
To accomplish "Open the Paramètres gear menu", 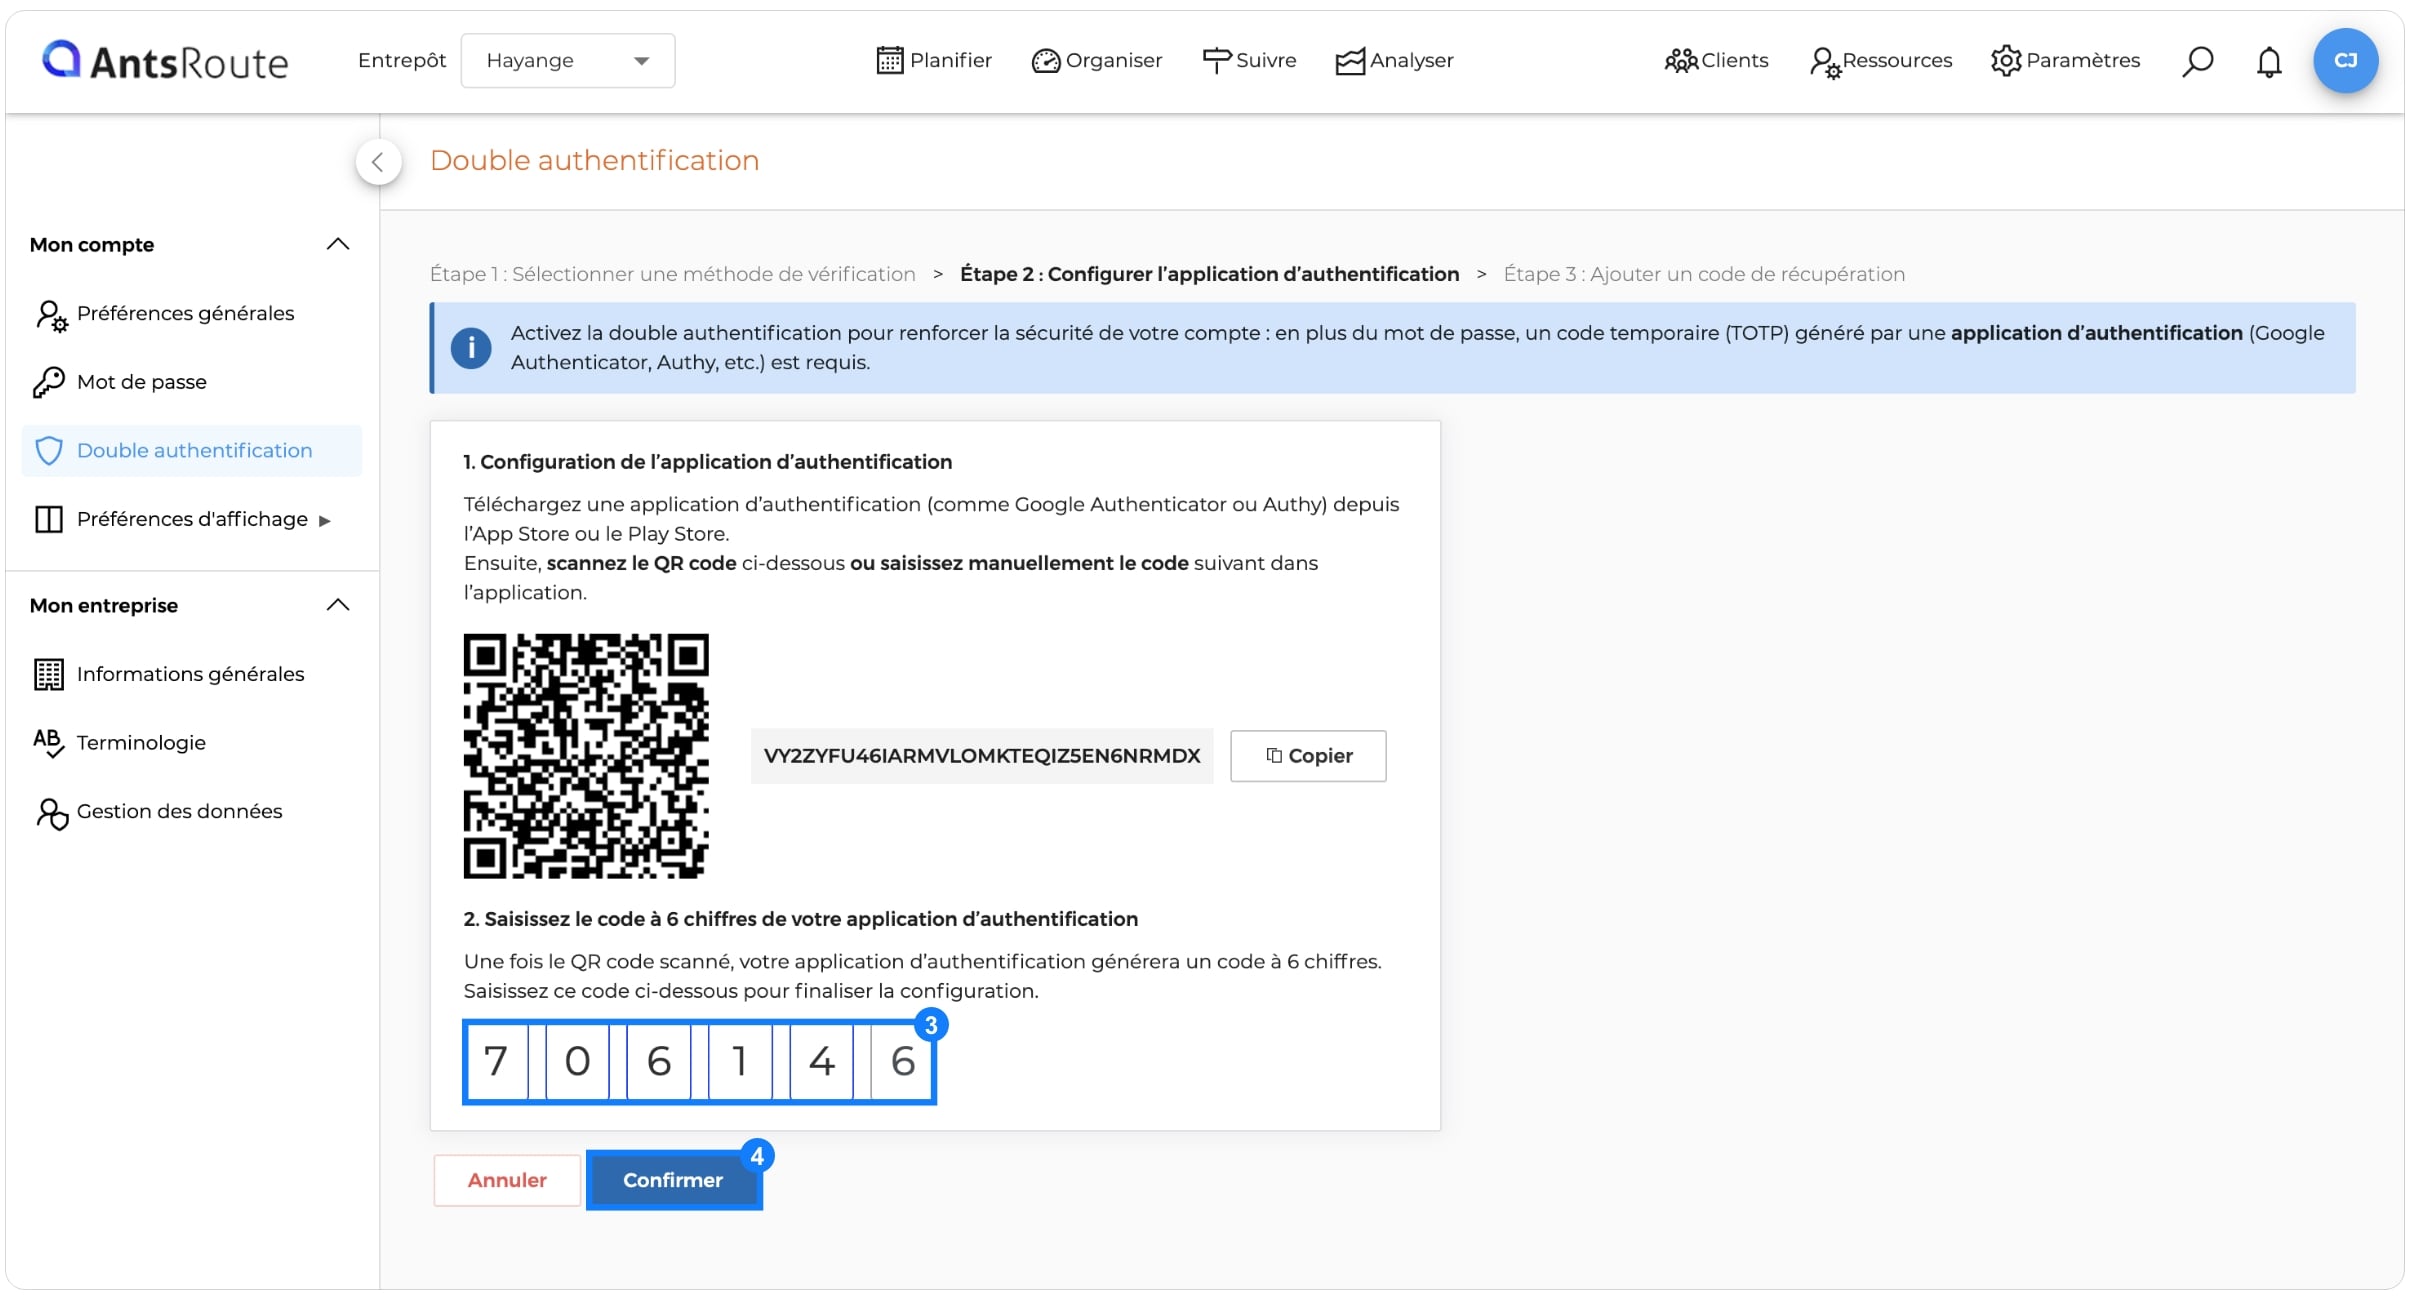I will 2065,61.
